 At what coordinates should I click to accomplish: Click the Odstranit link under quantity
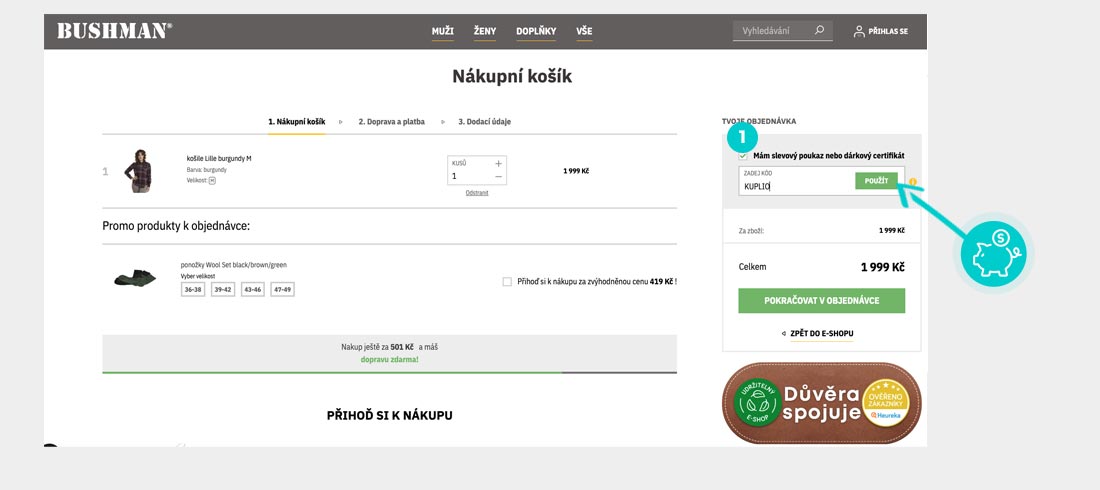[477, 193]
